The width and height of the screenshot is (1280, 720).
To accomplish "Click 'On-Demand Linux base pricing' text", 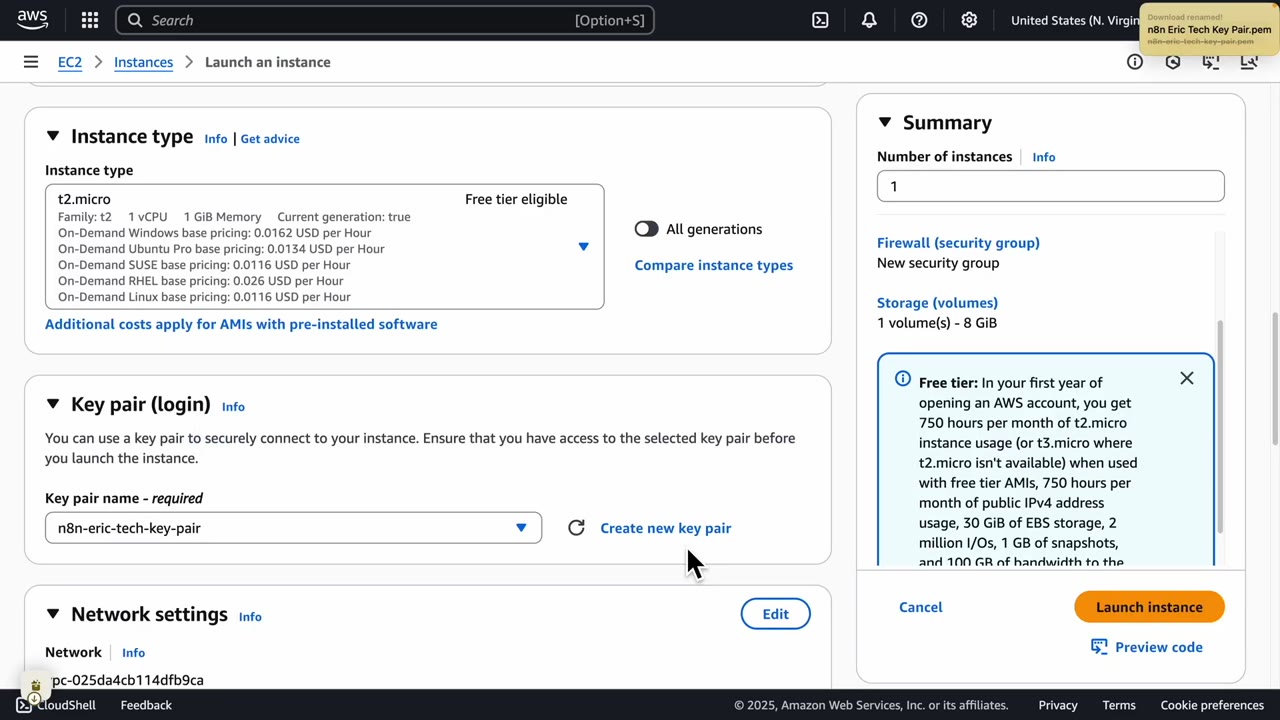I will 204,297.
